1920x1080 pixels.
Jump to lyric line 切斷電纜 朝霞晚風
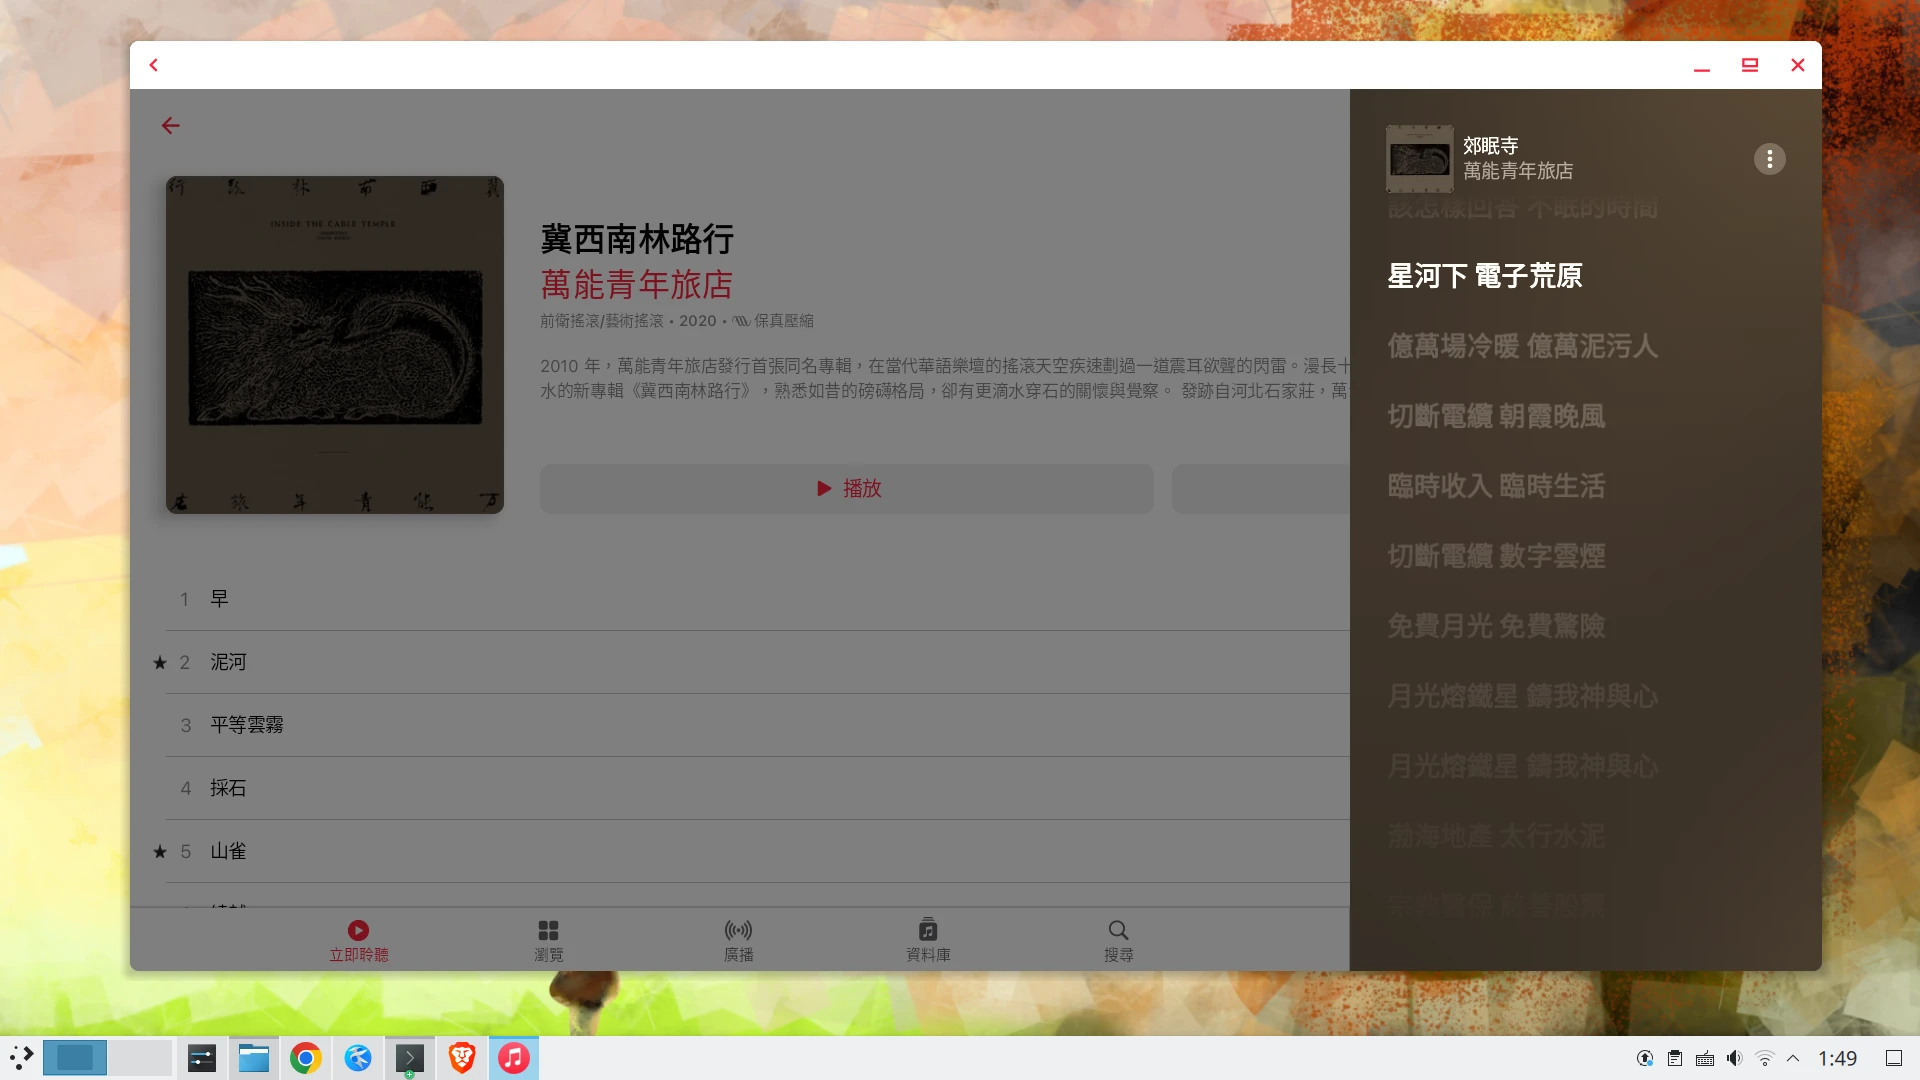point(1496,416)
